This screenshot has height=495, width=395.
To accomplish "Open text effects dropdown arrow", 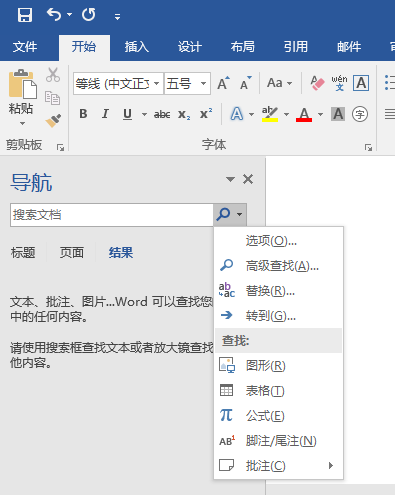I will click(x=252, y=114).
